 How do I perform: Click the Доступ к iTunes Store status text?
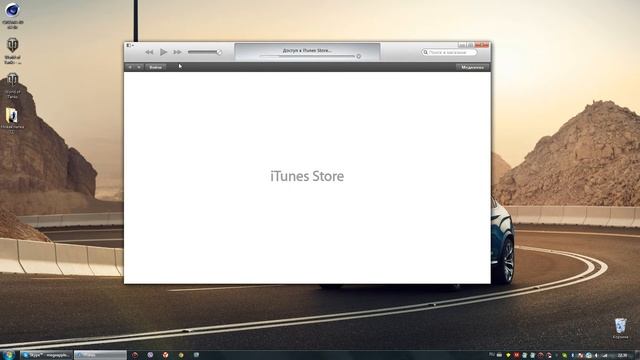[307, 50]
